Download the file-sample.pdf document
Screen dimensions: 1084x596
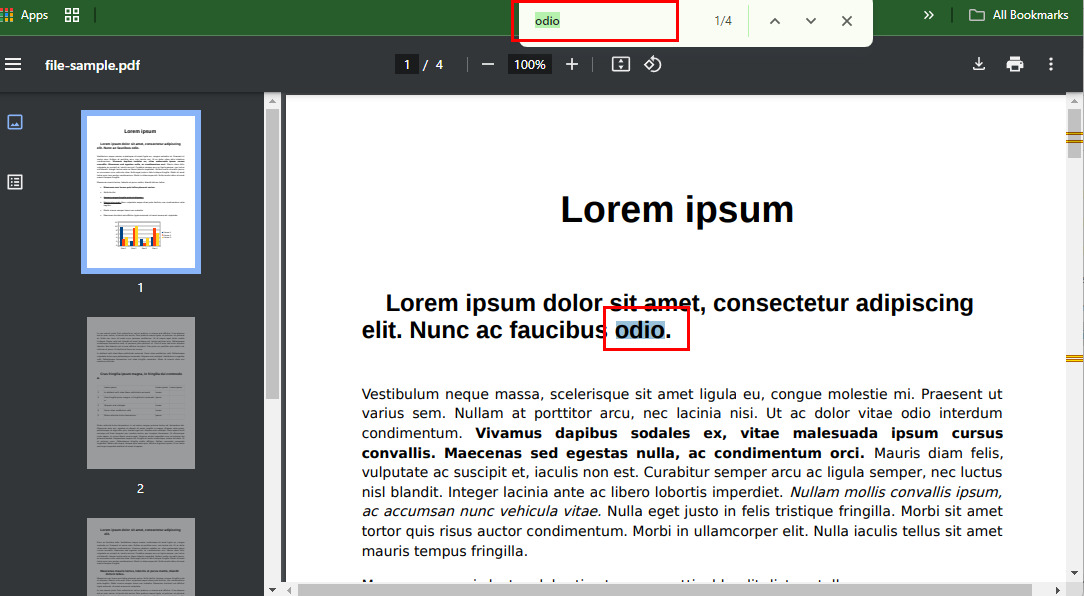[979, 64]
